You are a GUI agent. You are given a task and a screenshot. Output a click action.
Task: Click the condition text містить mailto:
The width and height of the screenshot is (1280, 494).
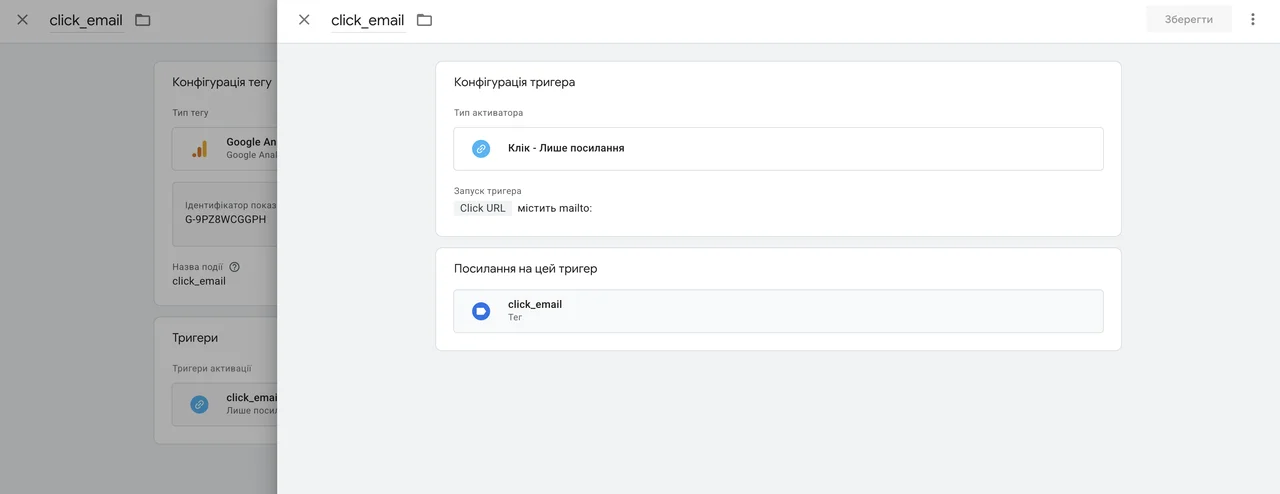pyautogui.click(x=555, y=208)
